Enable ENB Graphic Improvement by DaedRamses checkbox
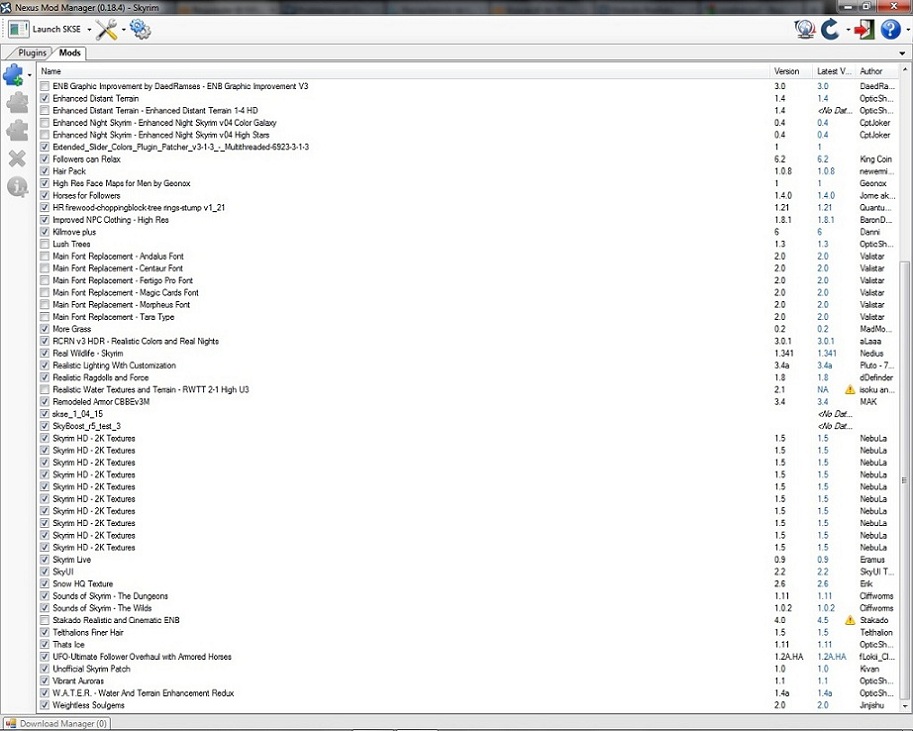This screenshot has height=731, width=913. coord(45,86)
